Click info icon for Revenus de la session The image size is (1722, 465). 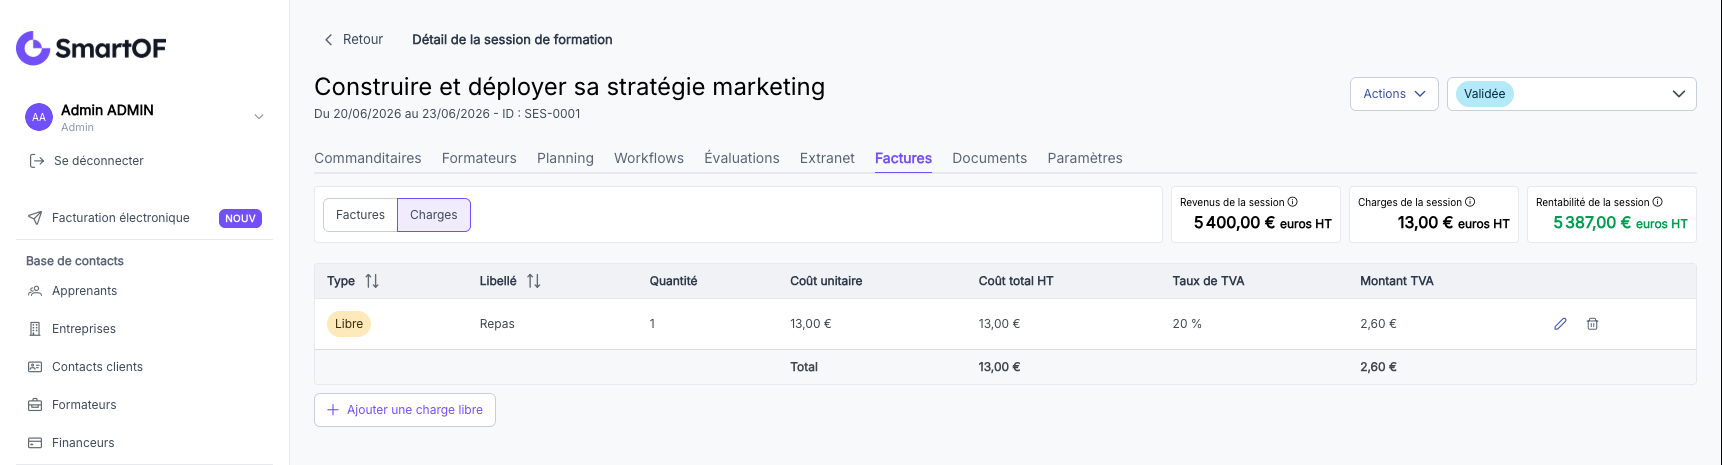1293,202
